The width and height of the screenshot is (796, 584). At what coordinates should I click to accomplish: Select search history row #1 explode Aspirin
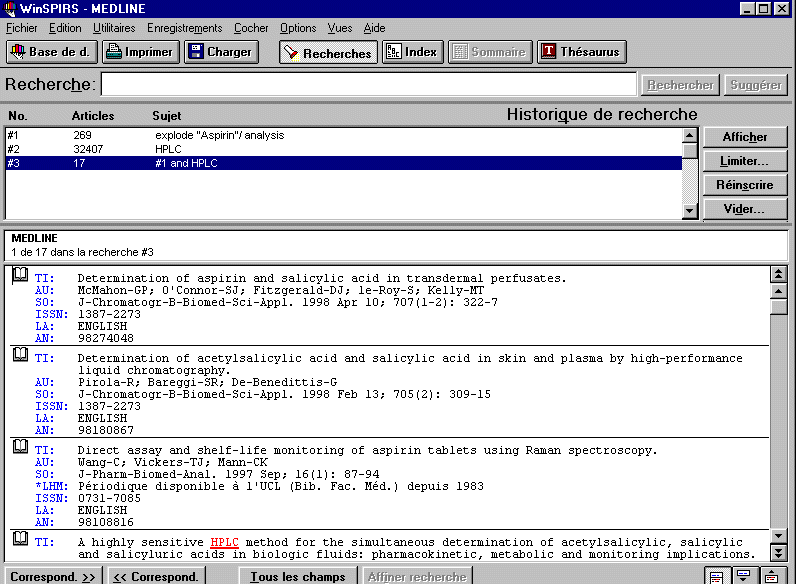coord(344,135)
